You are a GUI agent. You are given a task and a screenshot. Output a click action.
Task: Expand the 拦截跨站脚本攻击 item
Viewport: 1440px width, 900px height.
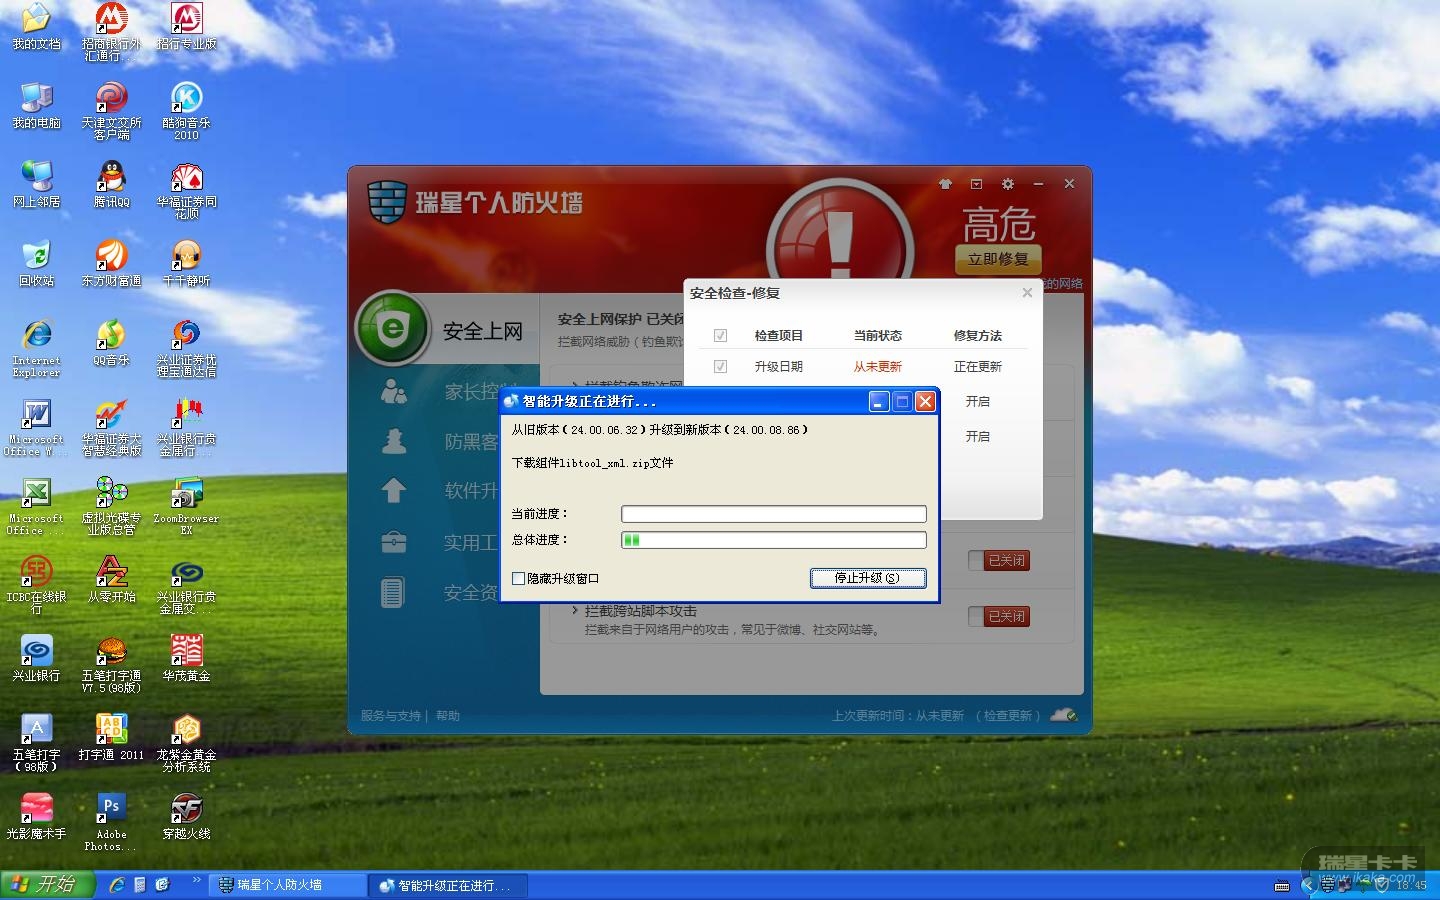click(575, 610)
